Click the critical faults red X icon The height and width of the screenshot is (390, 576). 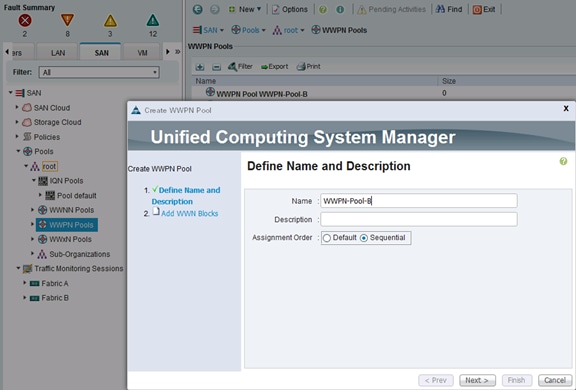[x=25, y=21]
